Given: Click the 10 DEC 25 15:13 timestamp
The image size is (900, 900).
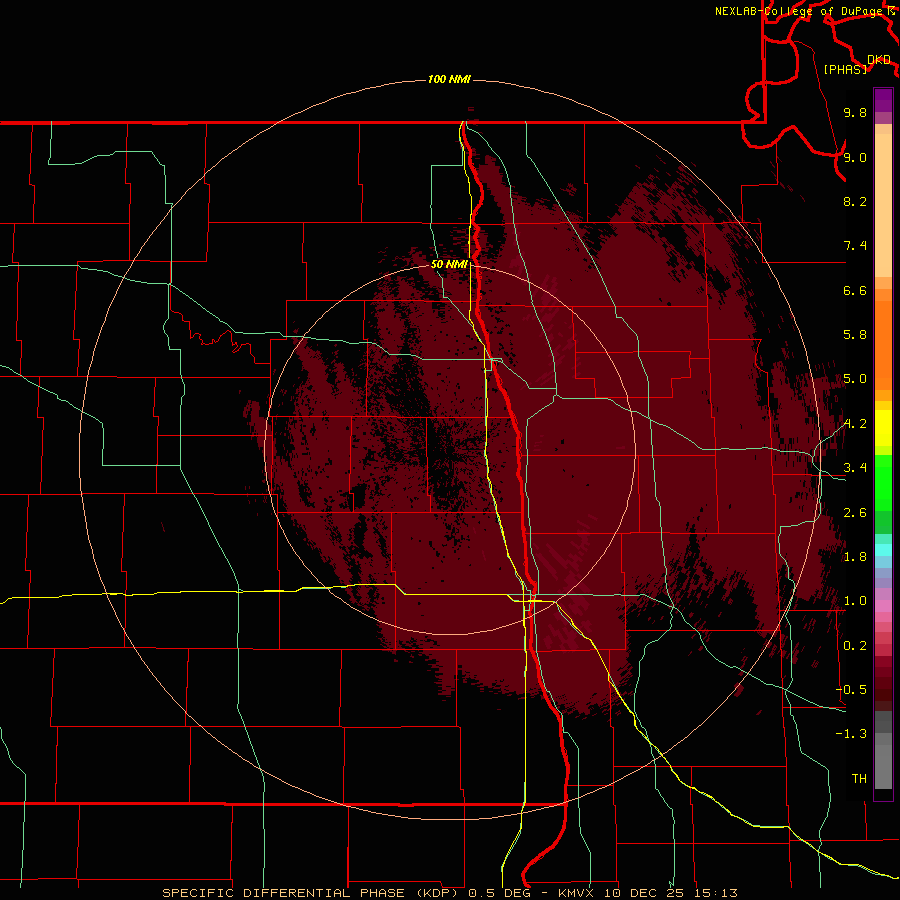Looking at the screenshot, I should pyautogui.click(x=670, y=893).
